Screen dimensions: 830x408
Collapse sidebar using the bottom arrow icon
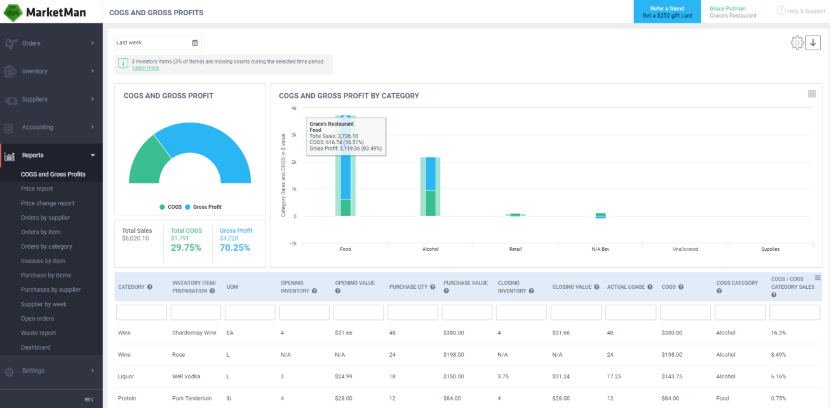pos(89,399)
